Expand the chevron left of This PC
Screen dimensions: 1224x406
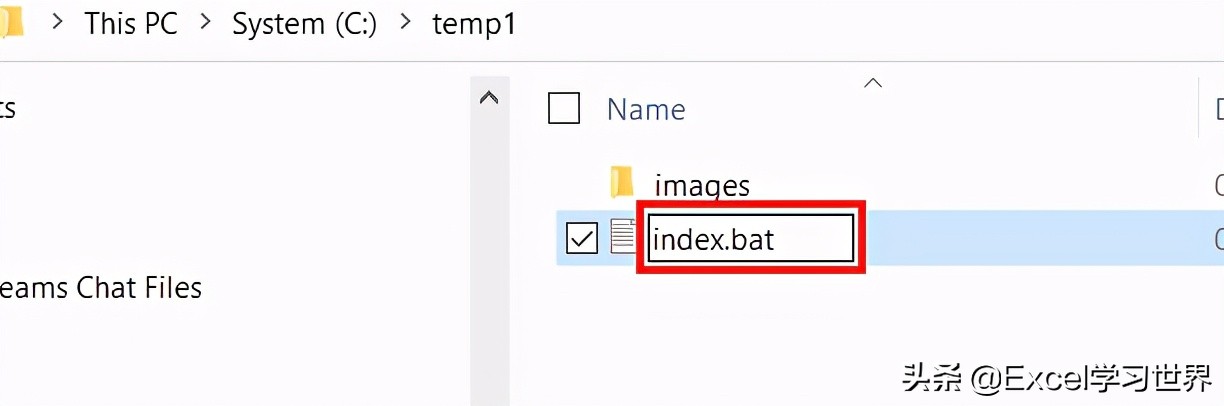point(59,23)
